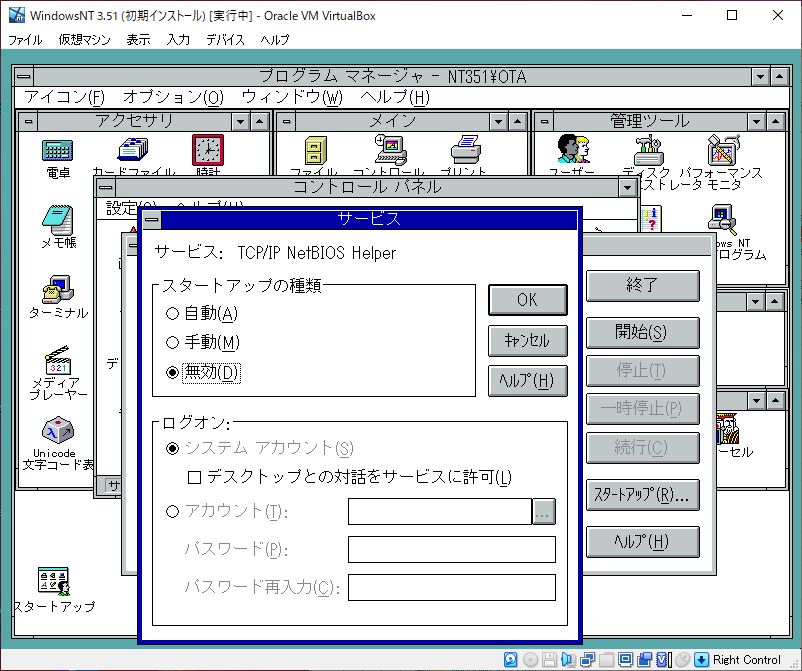Viewport: 802px width, 671px height.
Task: Select the 手動(M) startup type
Action: click(173, 343)
